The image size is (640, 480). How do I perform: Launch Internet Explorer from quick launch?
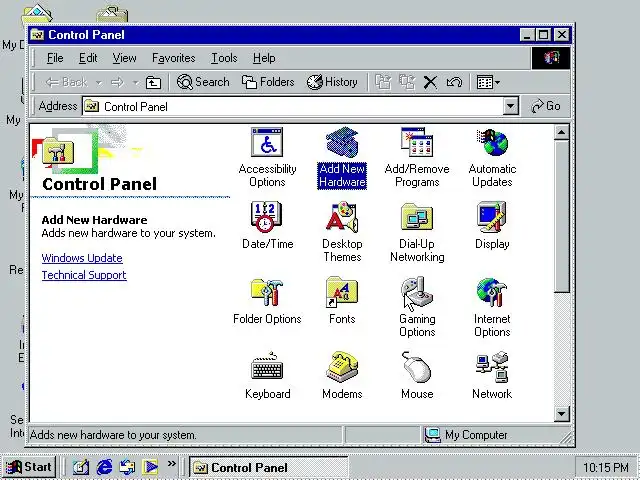pyautogui.click(x=104, y=467)
